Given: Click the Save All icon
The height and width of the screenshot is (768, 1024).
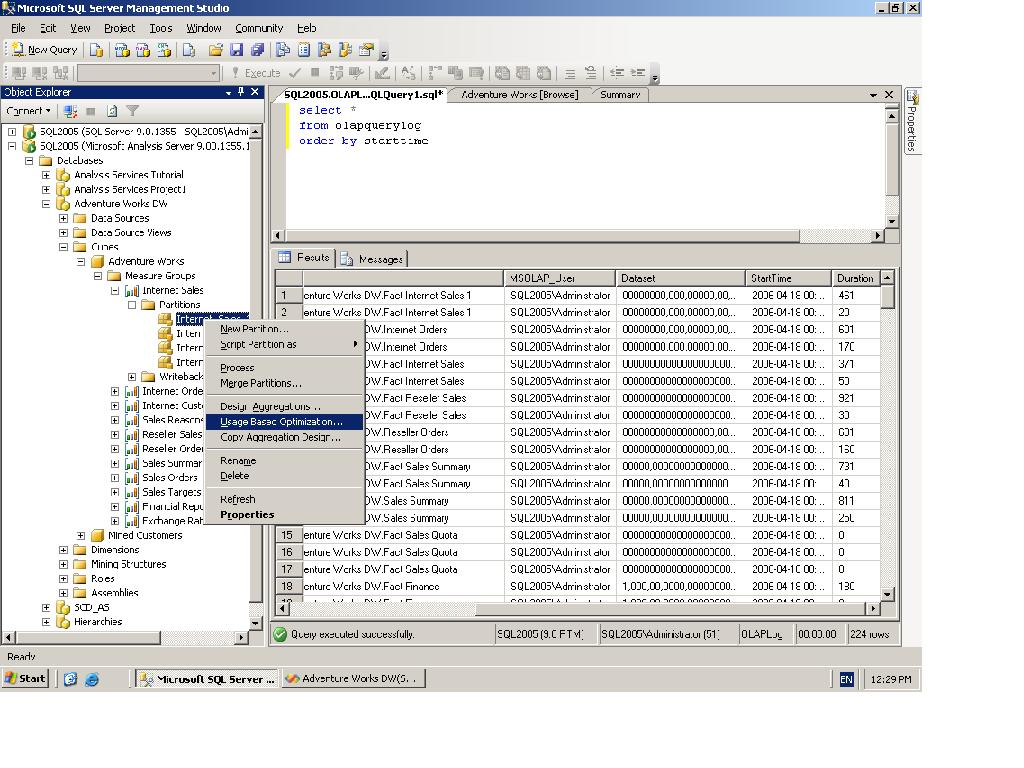Looking at the screenshot, I should pyautogui.click(x=257, y=49).
